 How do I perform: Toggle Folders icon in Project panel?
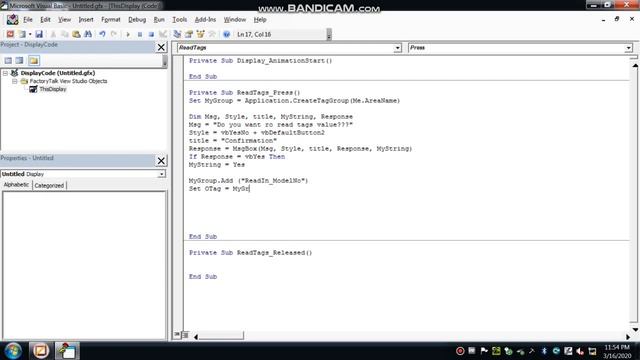(x=34, y=60)
